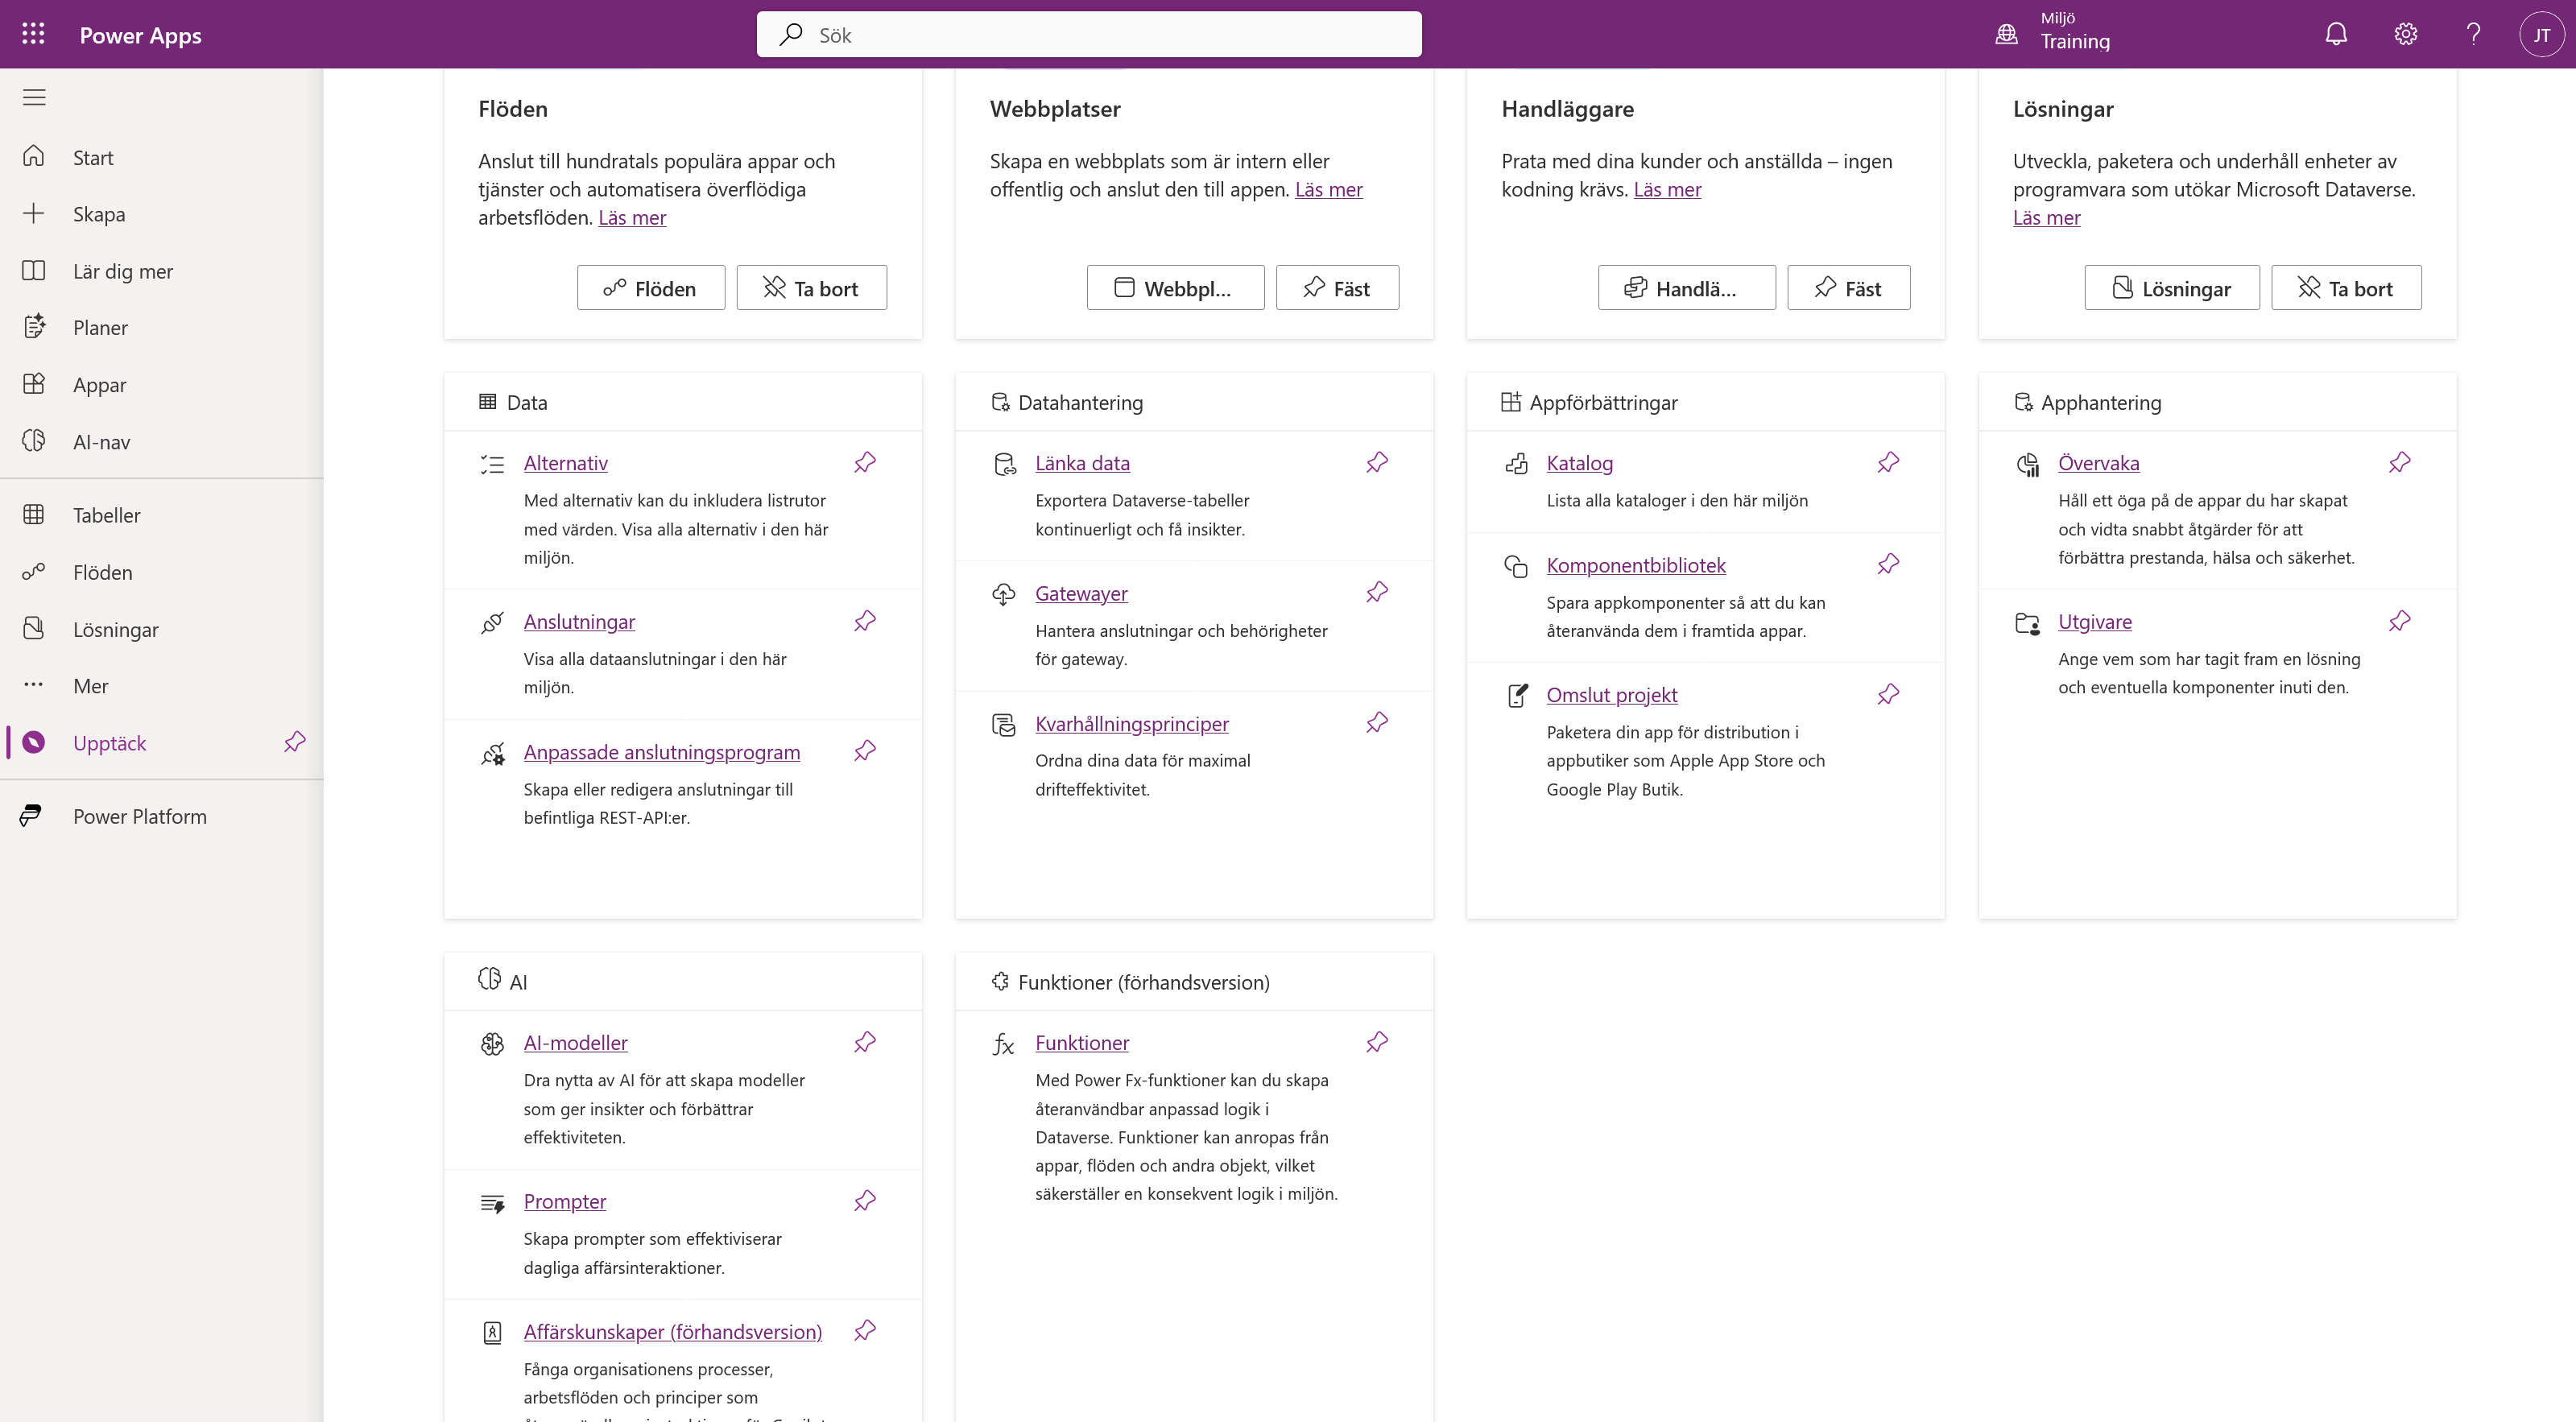Pin the Övervaka item

2400,462
